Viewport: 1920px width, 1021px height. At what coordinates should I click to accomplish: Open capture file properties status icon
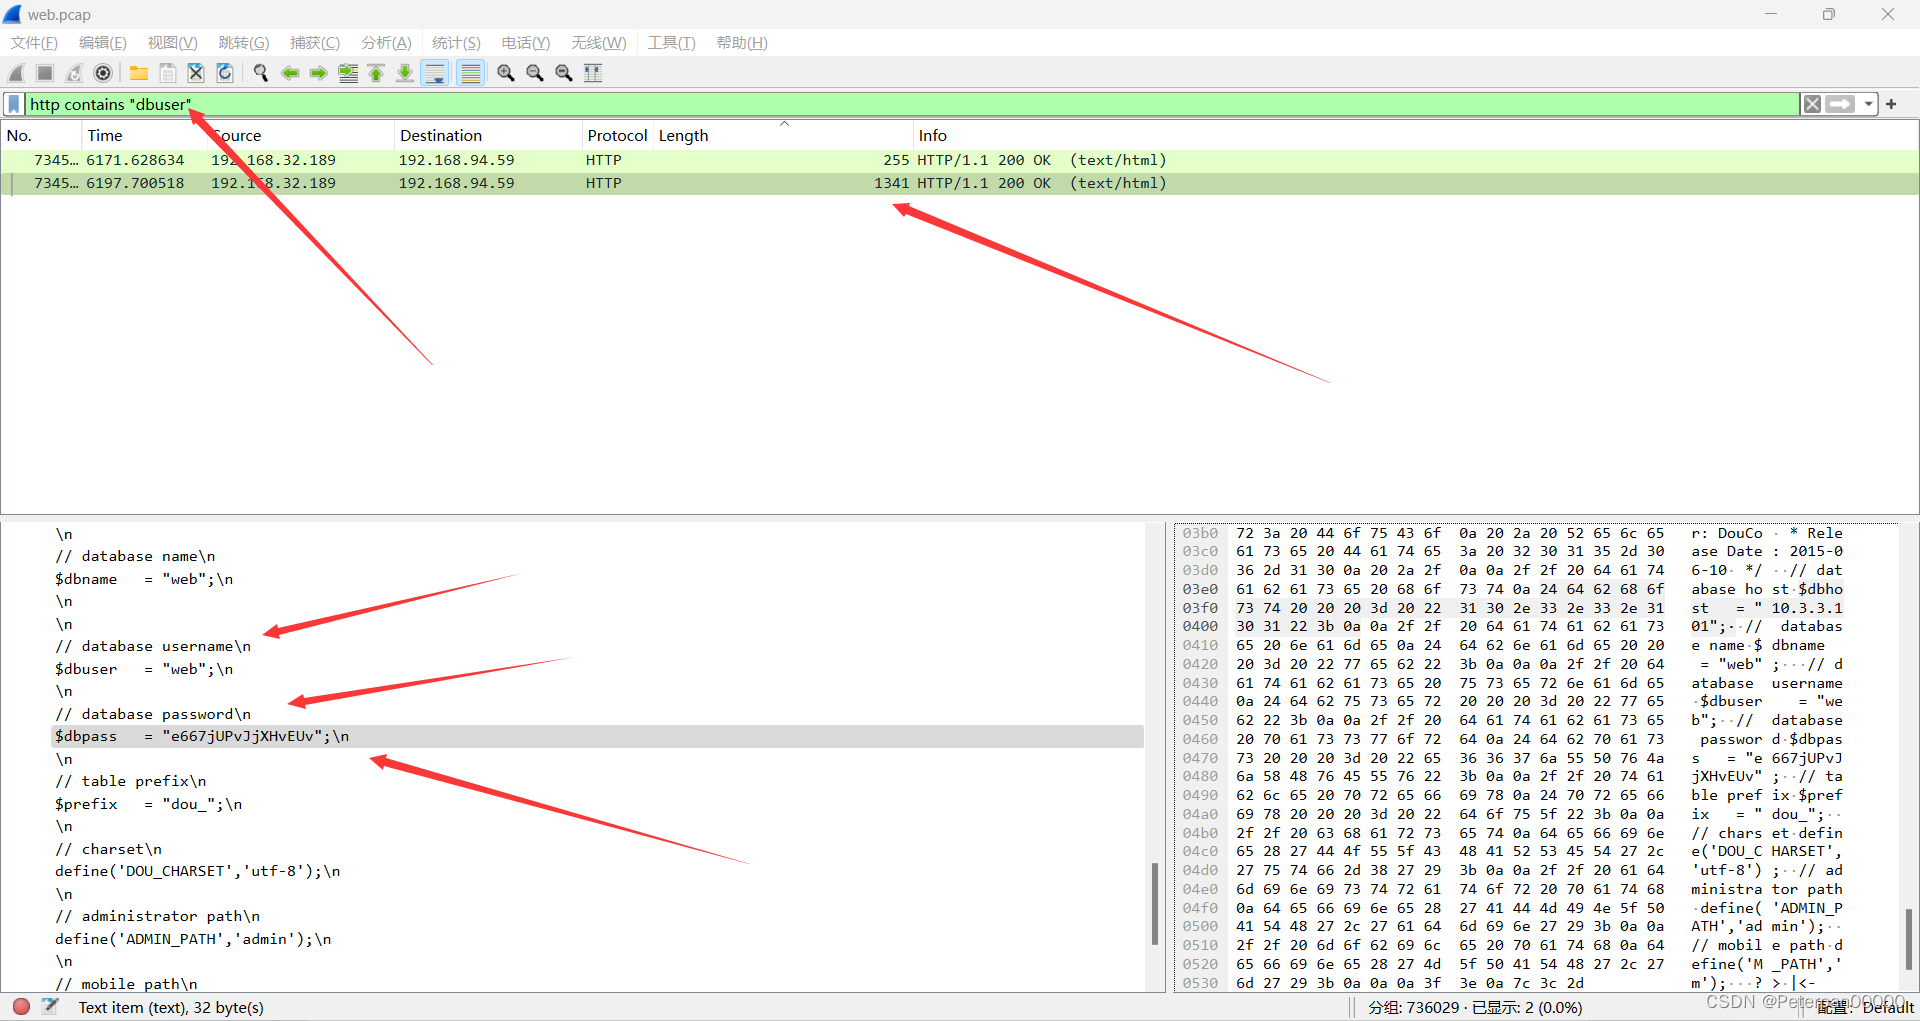50,1007
